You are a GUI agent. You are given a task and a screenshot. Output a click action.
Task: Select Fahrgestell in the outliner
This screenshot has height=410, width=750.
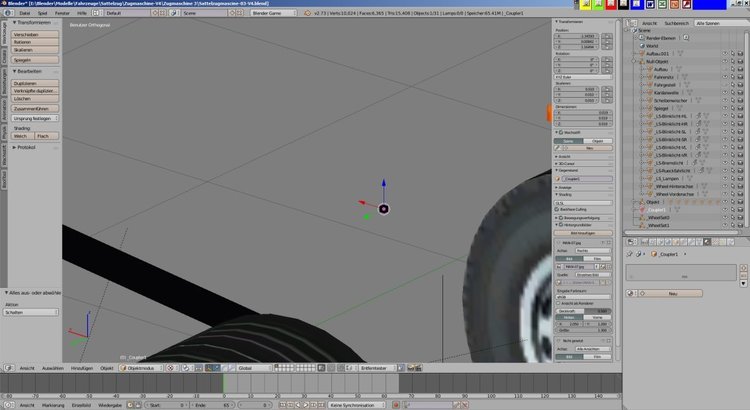(664, 85)
